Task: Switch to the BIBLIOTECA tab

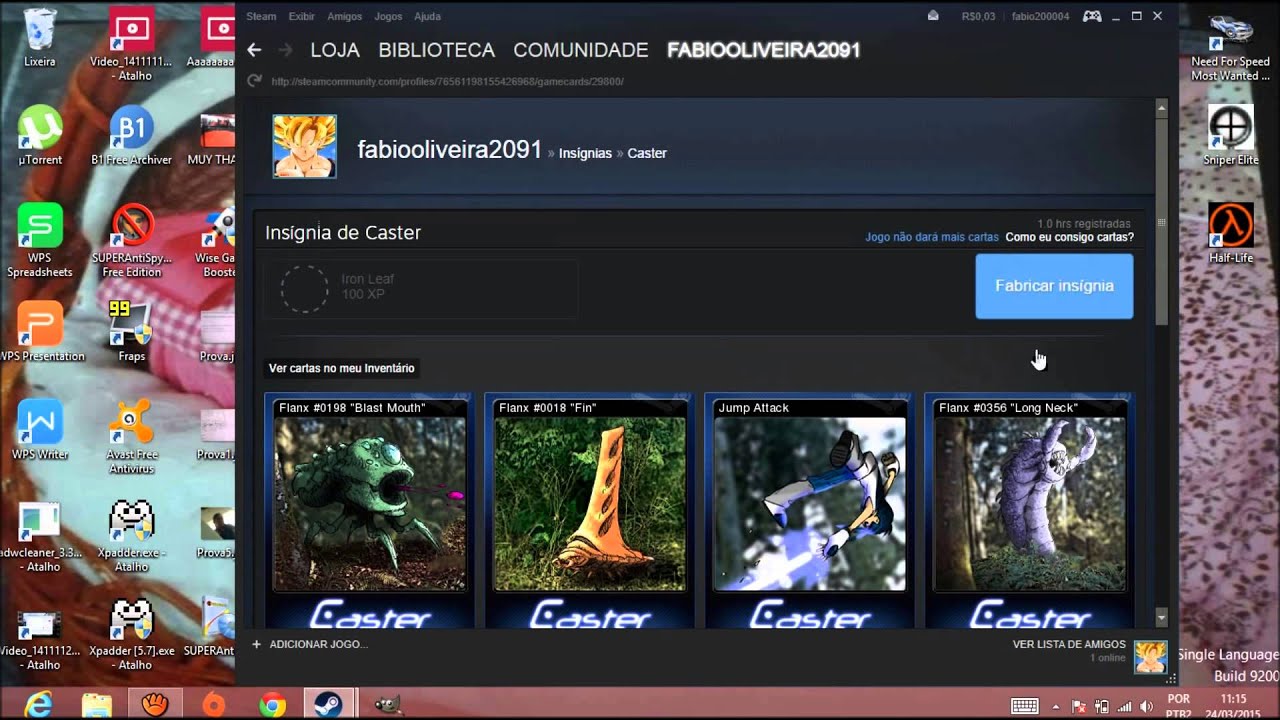Action: coord(436,50)
